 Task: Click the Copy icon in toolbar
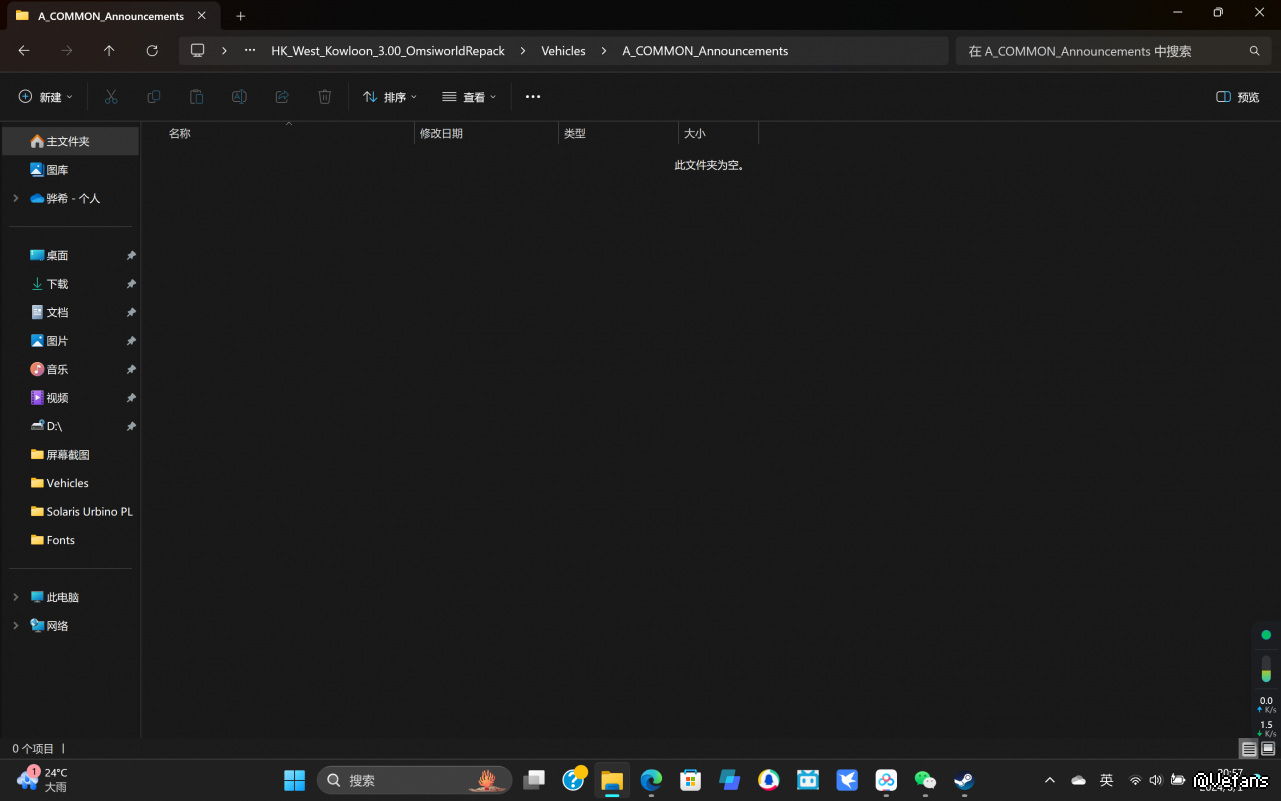[154, 97]
